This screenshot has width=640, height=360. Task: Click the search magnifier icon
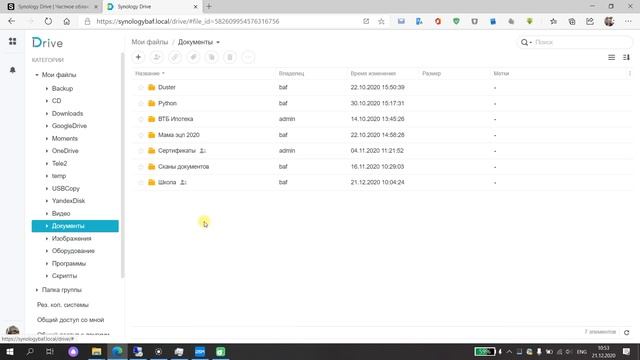[524, 42]
